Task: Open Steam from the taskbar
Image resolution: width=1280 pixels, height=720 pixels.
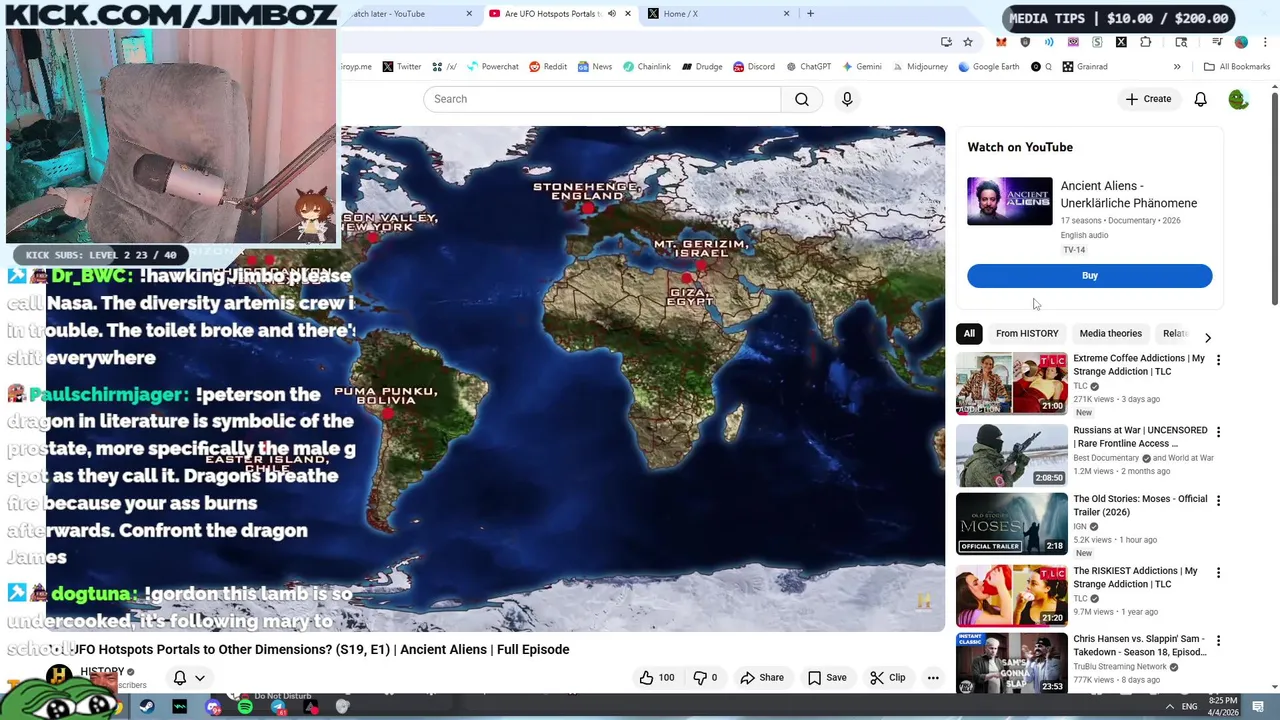Action: point(147,707)
